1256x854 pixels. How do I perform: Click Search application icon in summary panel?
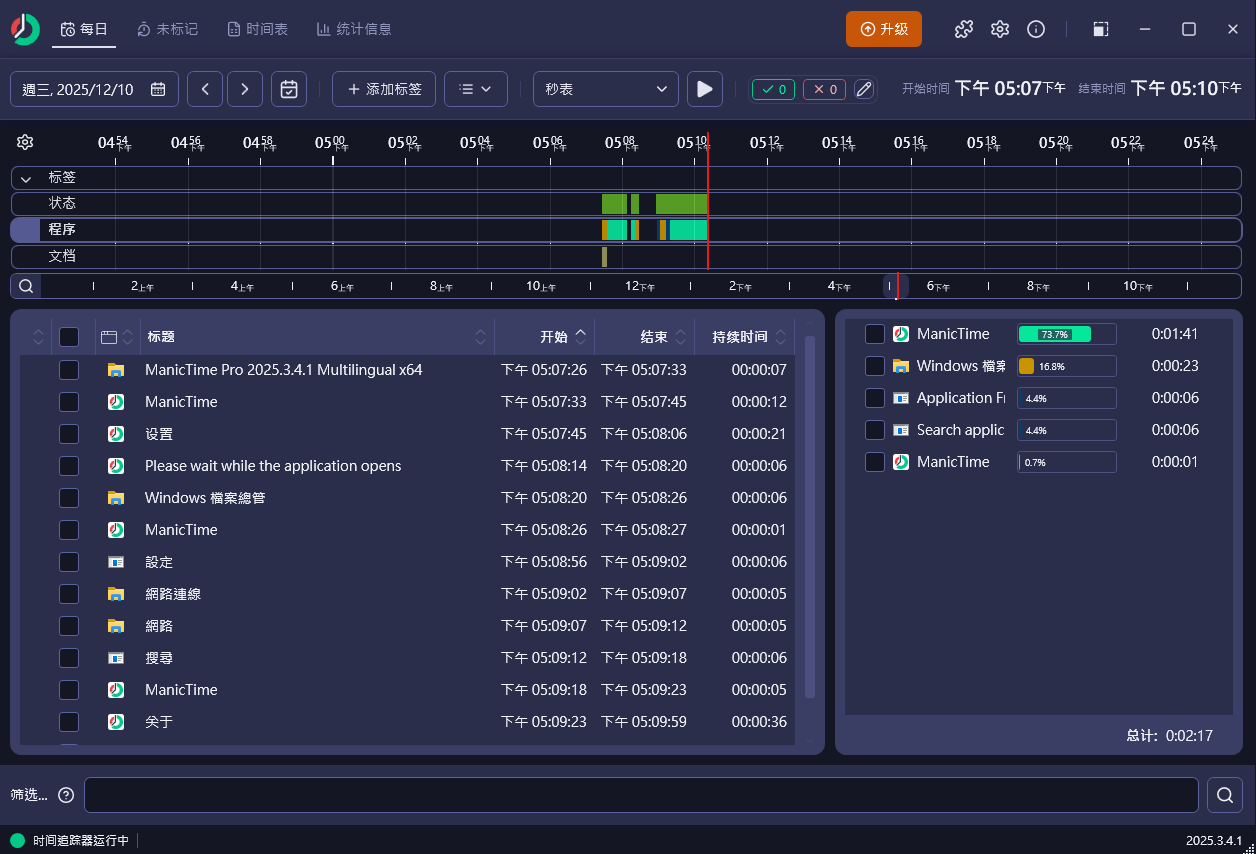pos(901,430)
